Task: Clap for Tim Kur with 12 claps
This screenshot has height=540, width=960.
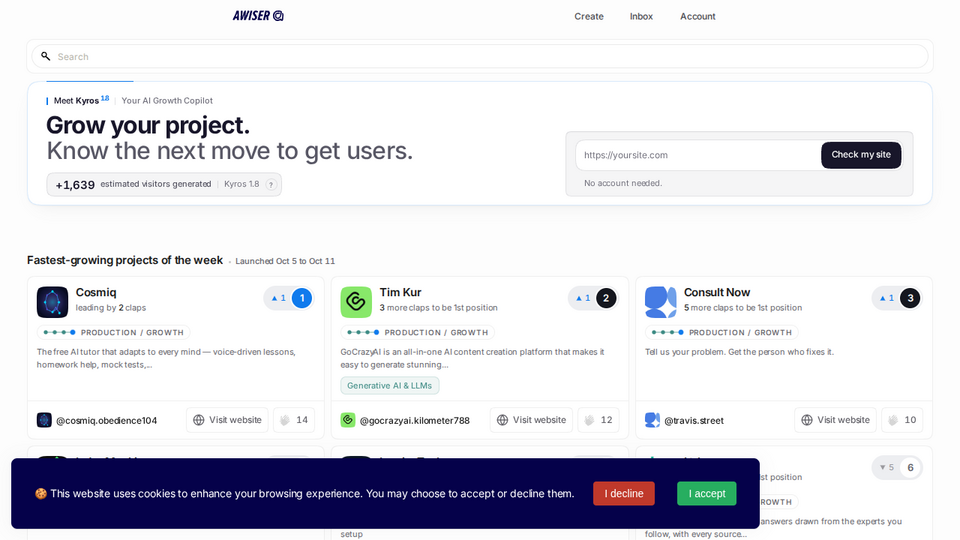Action: [598, 420]
